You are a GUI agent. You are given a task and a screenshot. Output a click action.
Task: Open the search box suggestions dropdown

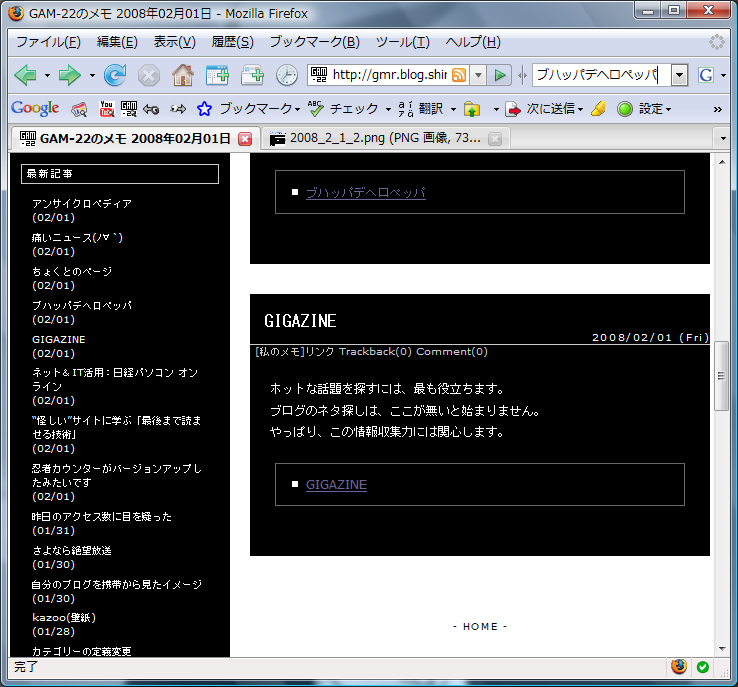(679, 75)
